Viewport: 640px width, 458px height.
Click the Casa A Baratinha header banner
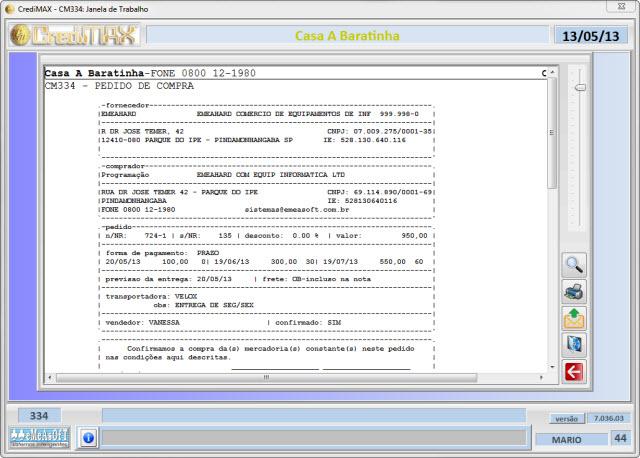pyautogui.click(x=347, y=36)
